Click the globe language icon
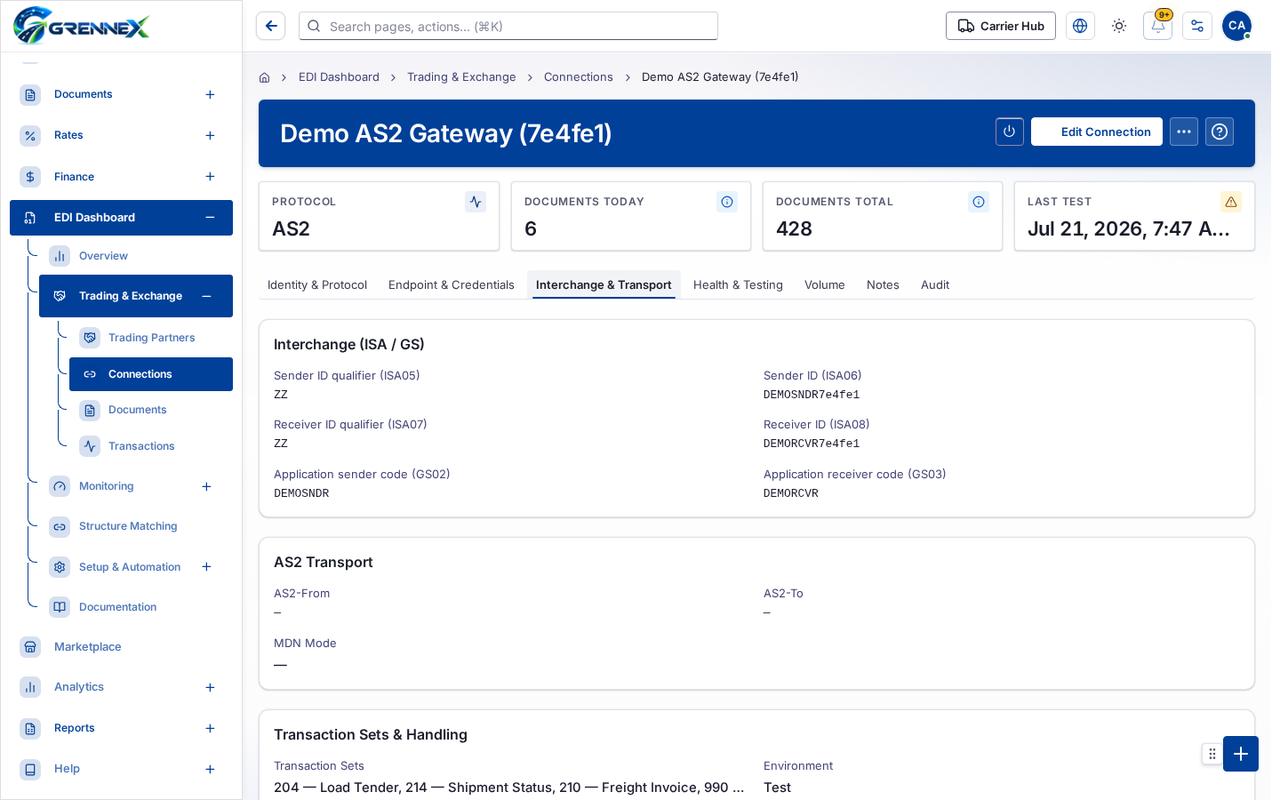1280x800 pixels. click(1080, 26)
